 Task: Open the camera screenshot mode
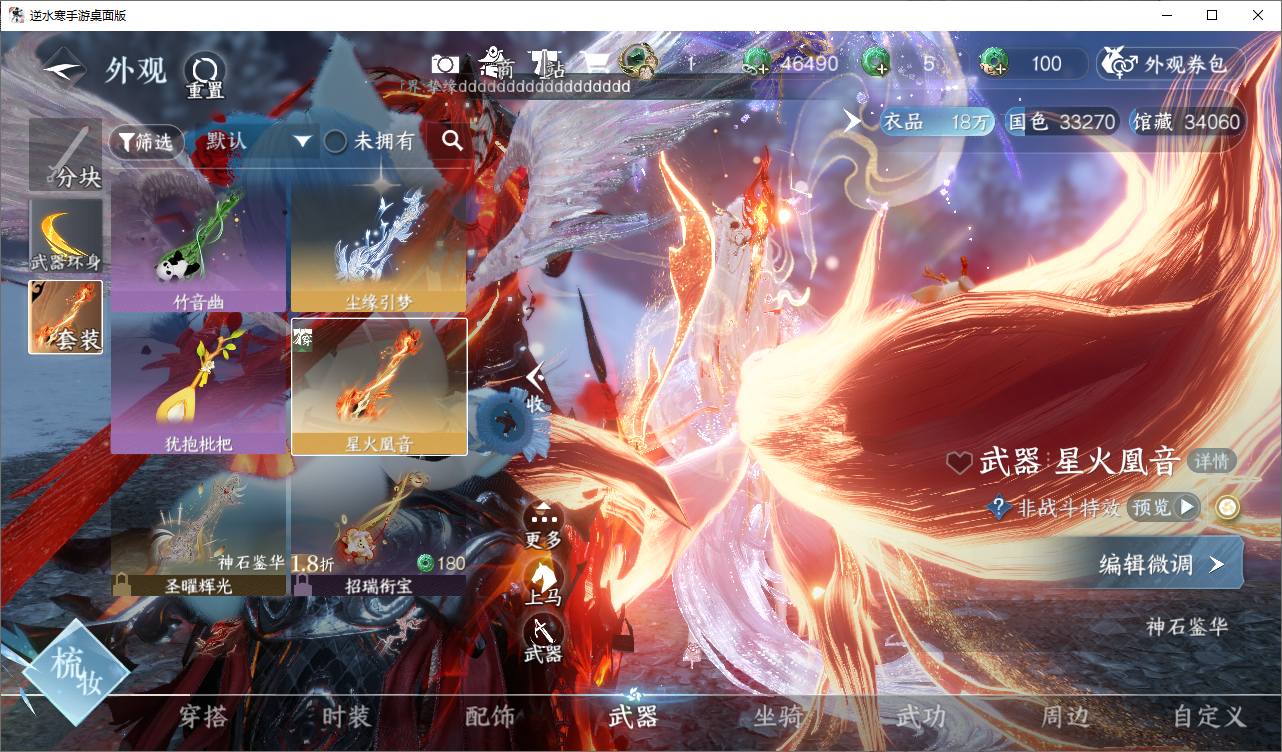click(445, 64)
